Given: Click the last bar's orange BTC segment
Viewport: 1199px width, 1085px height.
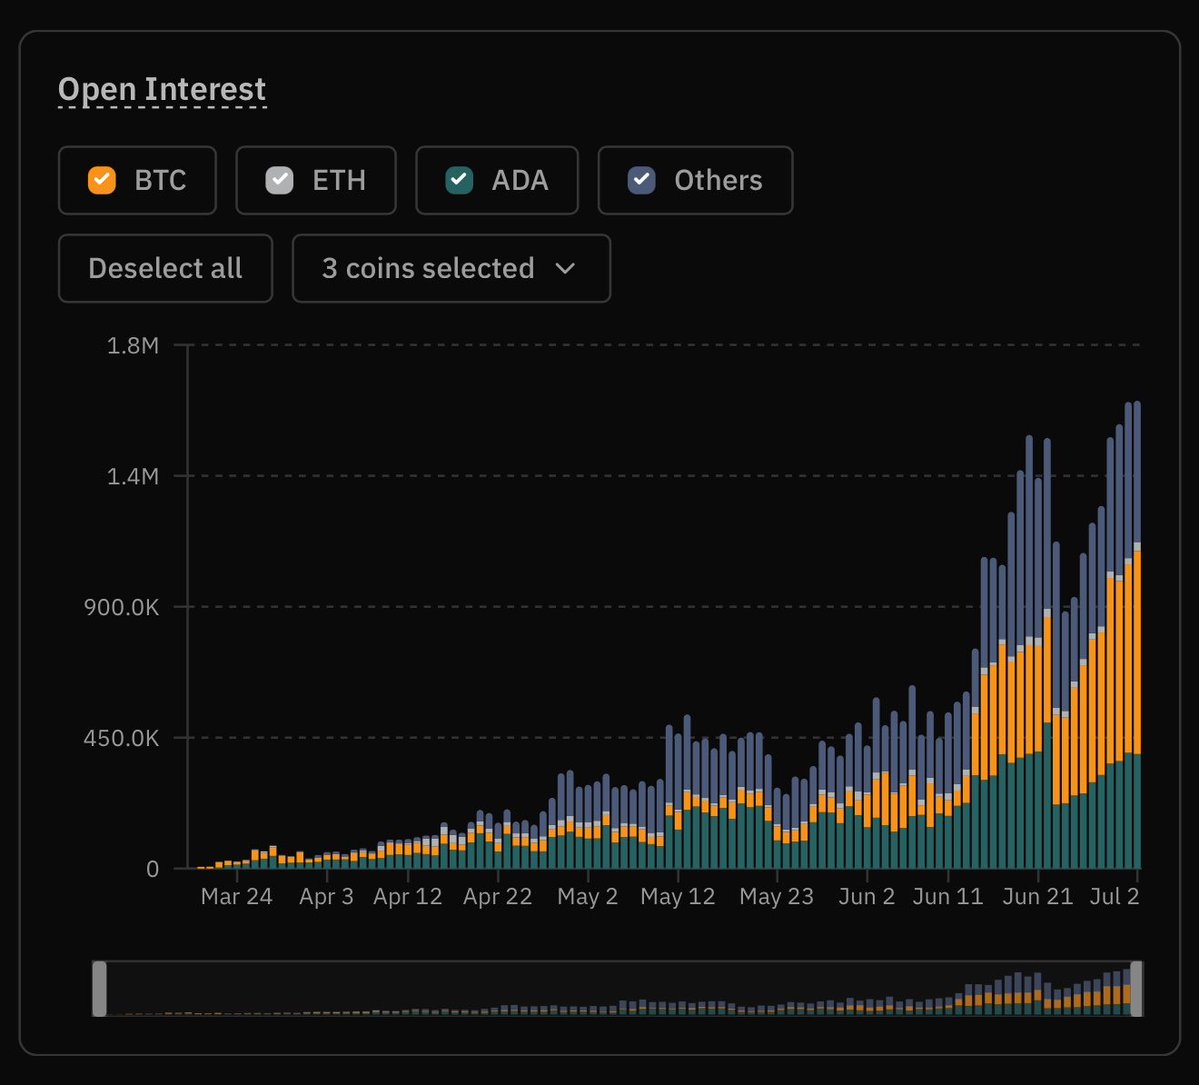Looking at the screenshot, I should (x=1137, y=652).
